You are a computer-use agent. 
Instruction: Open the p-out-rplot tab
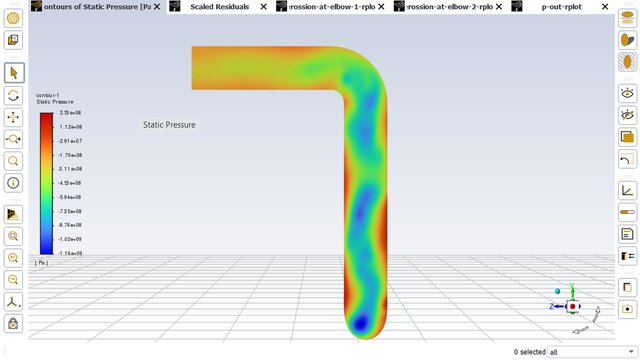point(562,7)
